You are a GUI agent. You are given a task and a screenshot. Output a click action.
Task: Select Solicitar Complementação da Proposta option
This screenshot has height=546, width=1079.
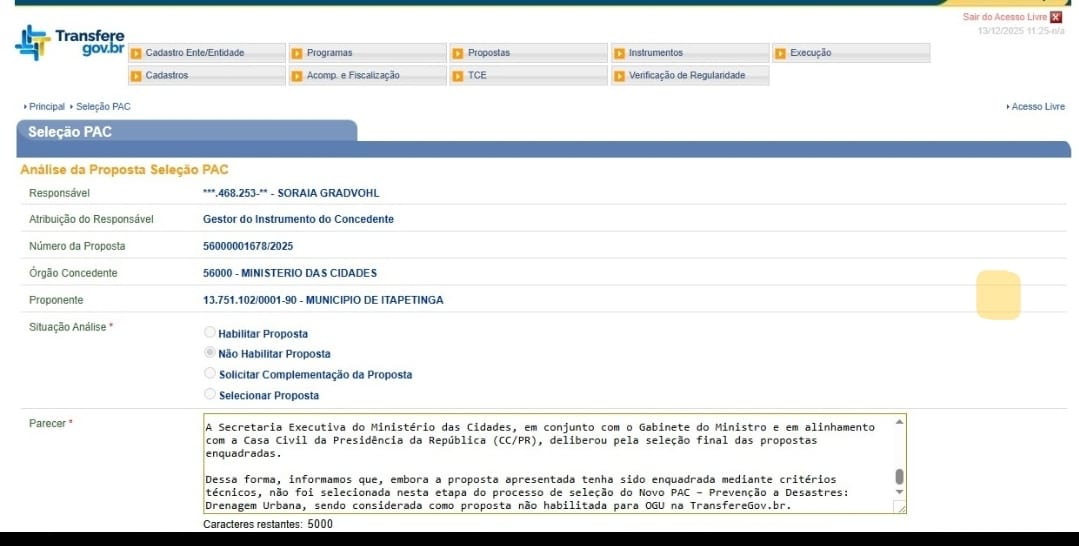click(x=209, y=374)
